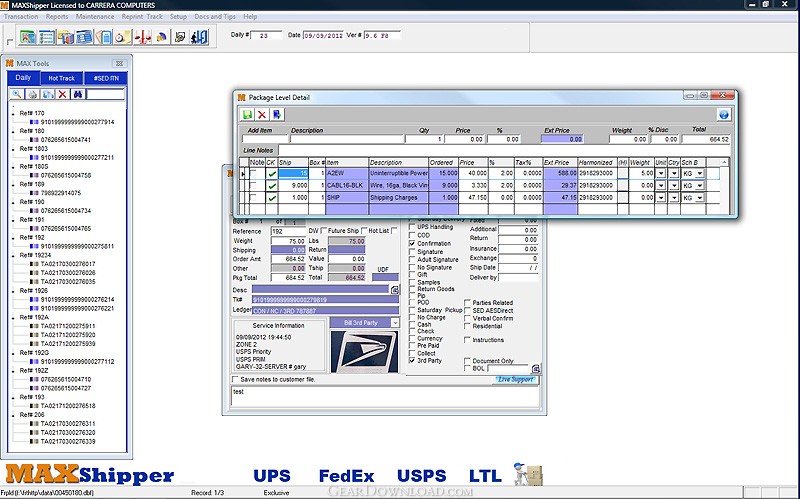Click the Live Support link
800x499 pixels.
515,380
